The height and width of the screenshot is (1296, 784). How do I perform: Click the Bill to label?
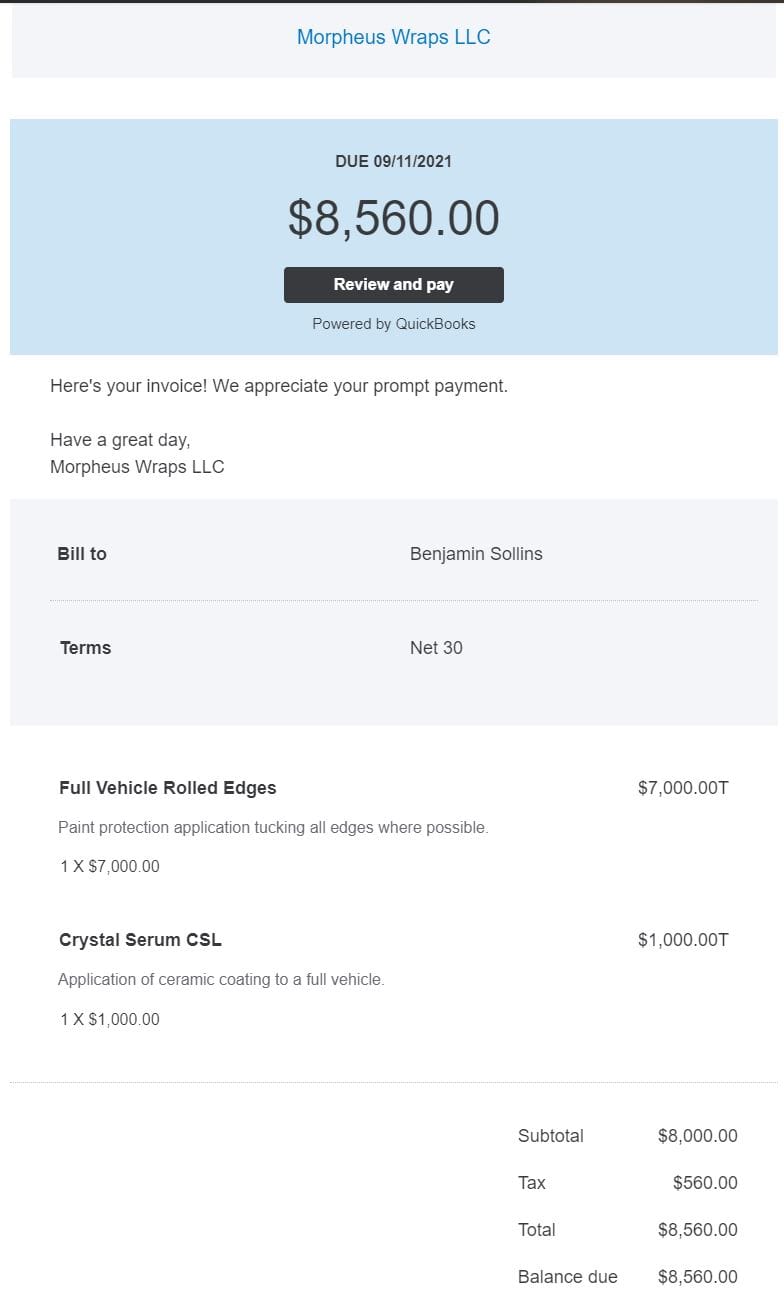(82, 554)
